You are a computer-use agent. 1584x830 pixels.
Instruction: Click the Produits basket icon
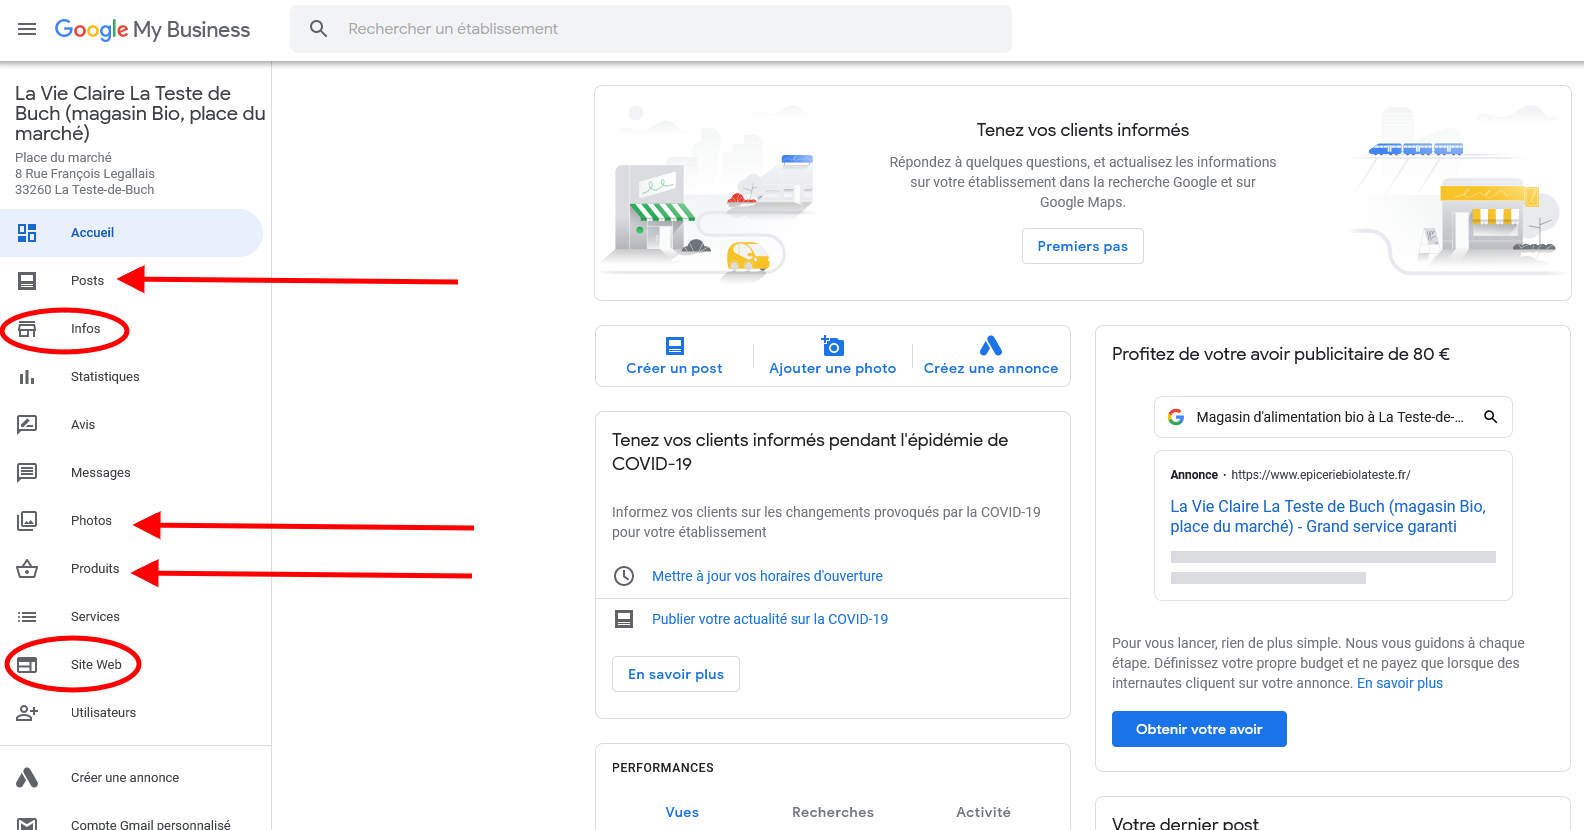point(27,569)
